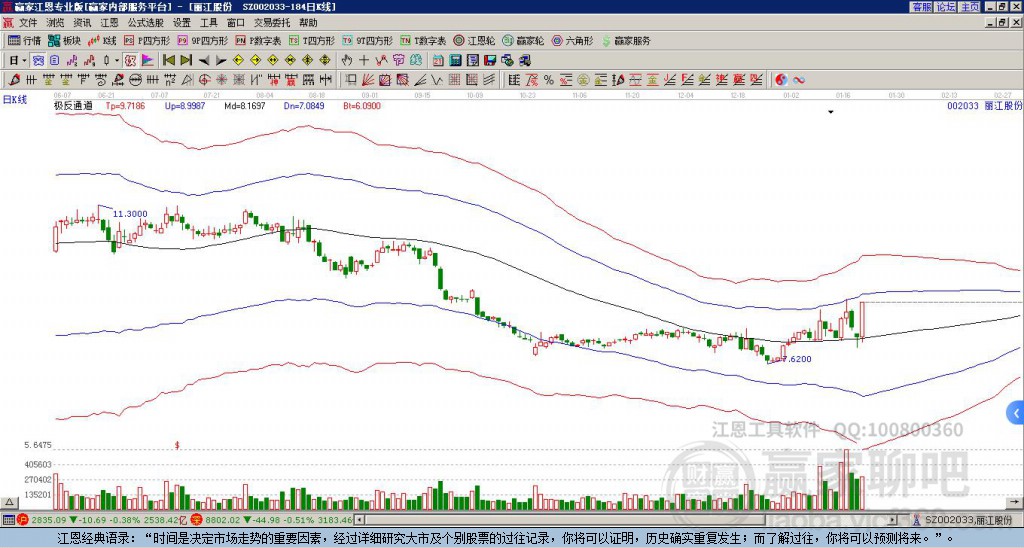The width and height of the screenshot is (1024, 548).
Task: Click the 8802.02 index status value
Action: 223,520
